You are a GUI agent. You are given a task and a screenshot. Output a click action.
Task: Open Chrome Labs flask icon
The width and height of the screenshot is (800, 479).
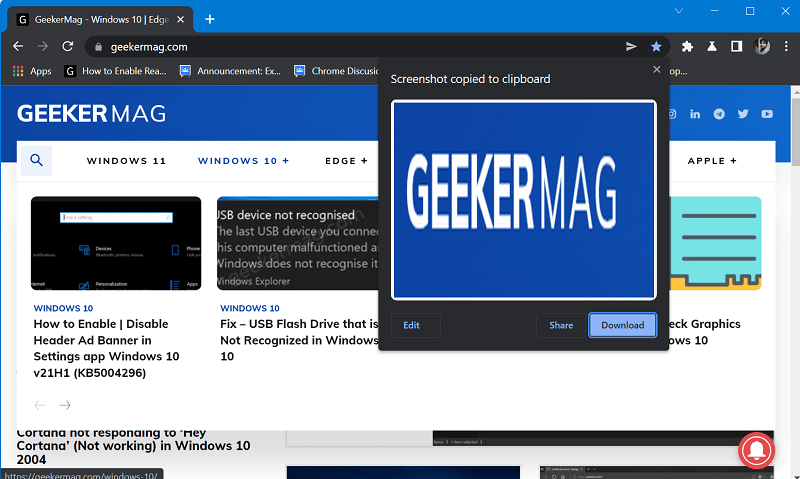pos(712,46)
